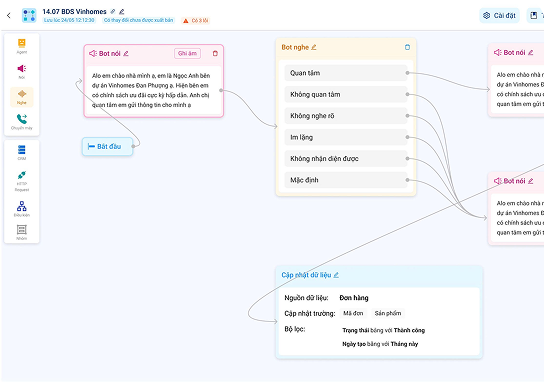The width and height of the screenshot is (544, 385).
Task: Click the Không nhận diện được connector dot
Action: 407,159
